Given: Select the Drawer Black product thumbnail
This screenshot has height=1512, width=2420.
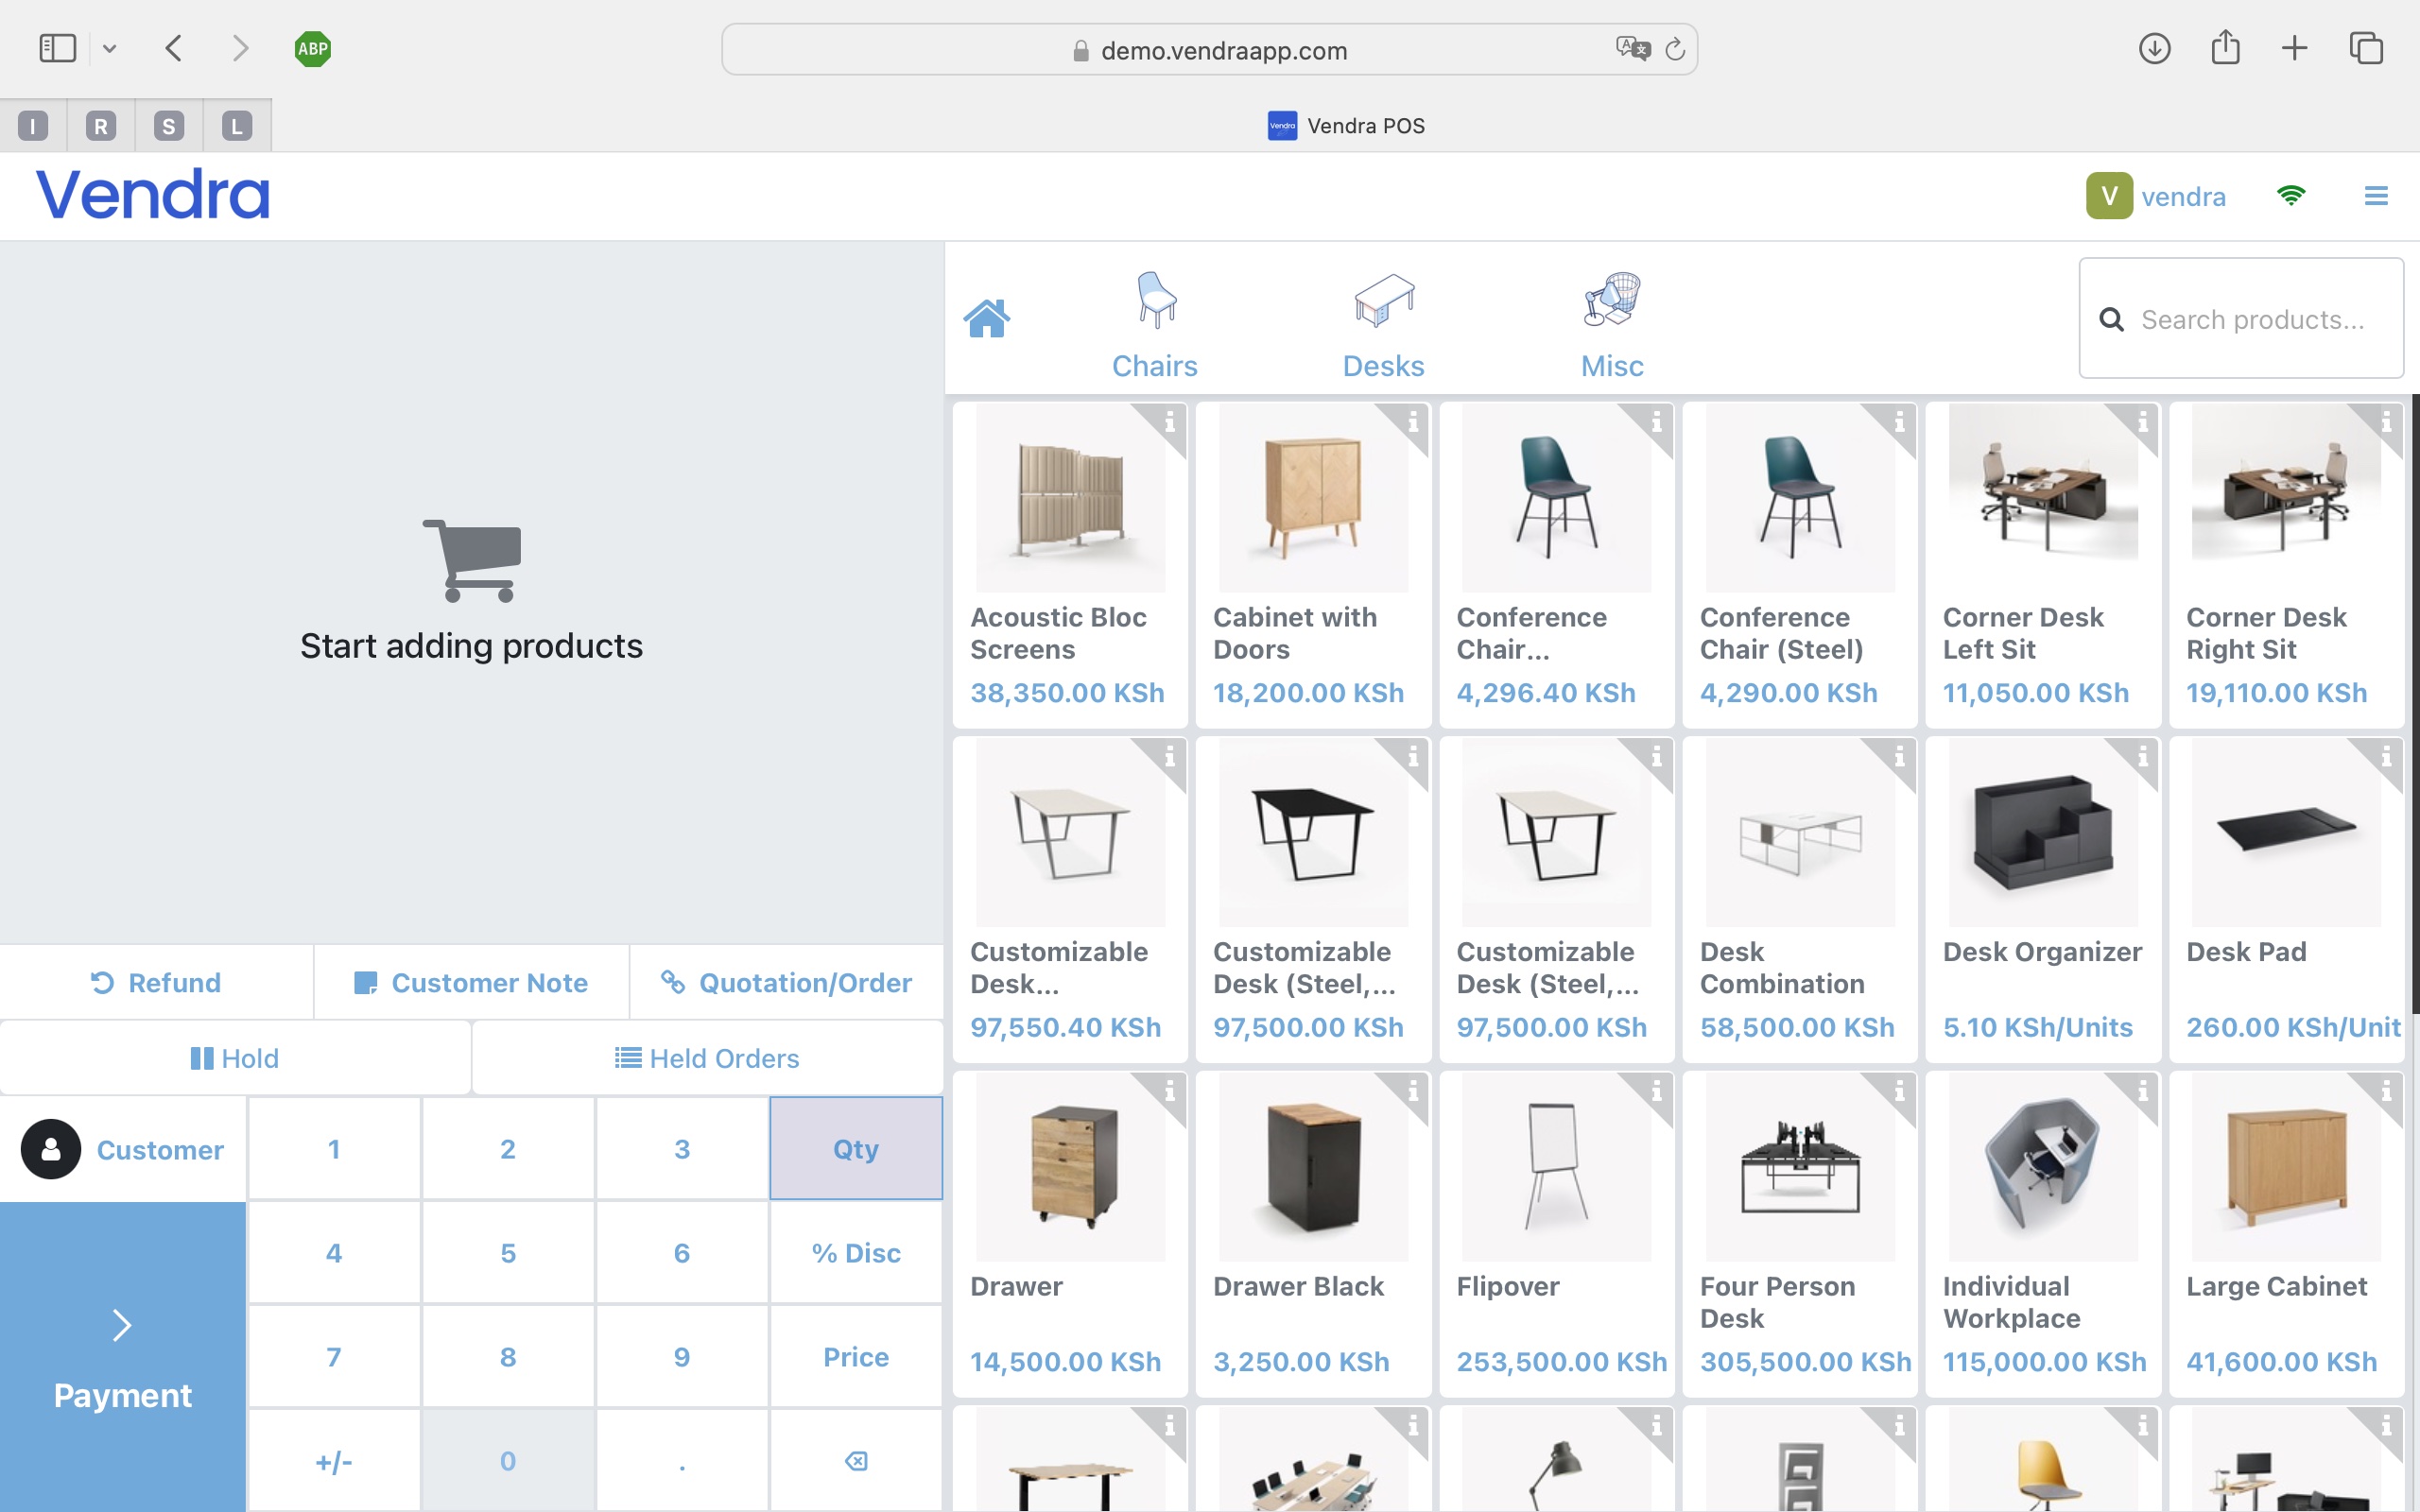Looking at the screenshot, I should (1312, 1168).
